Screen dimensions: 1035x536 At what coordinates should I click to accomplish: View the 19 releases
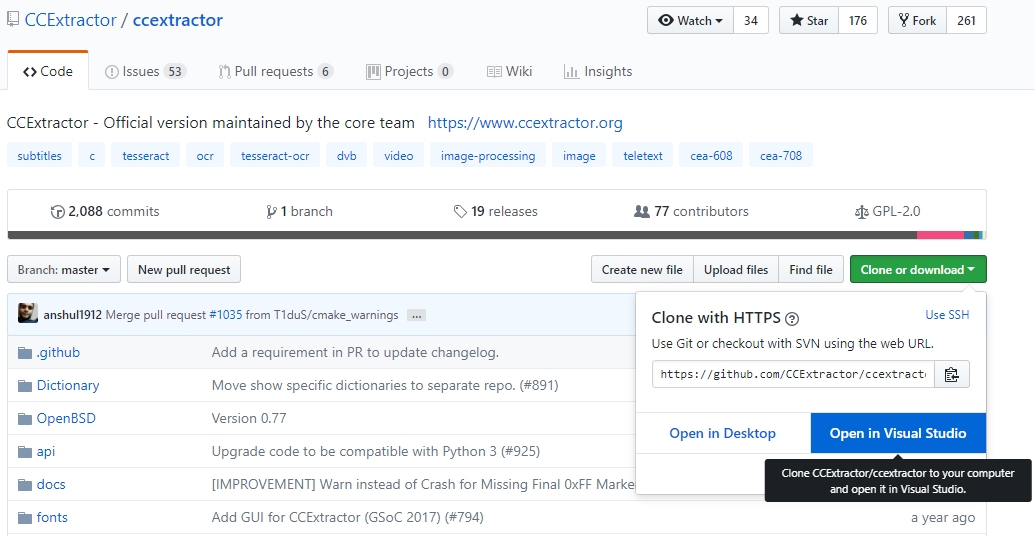(496, 211)
